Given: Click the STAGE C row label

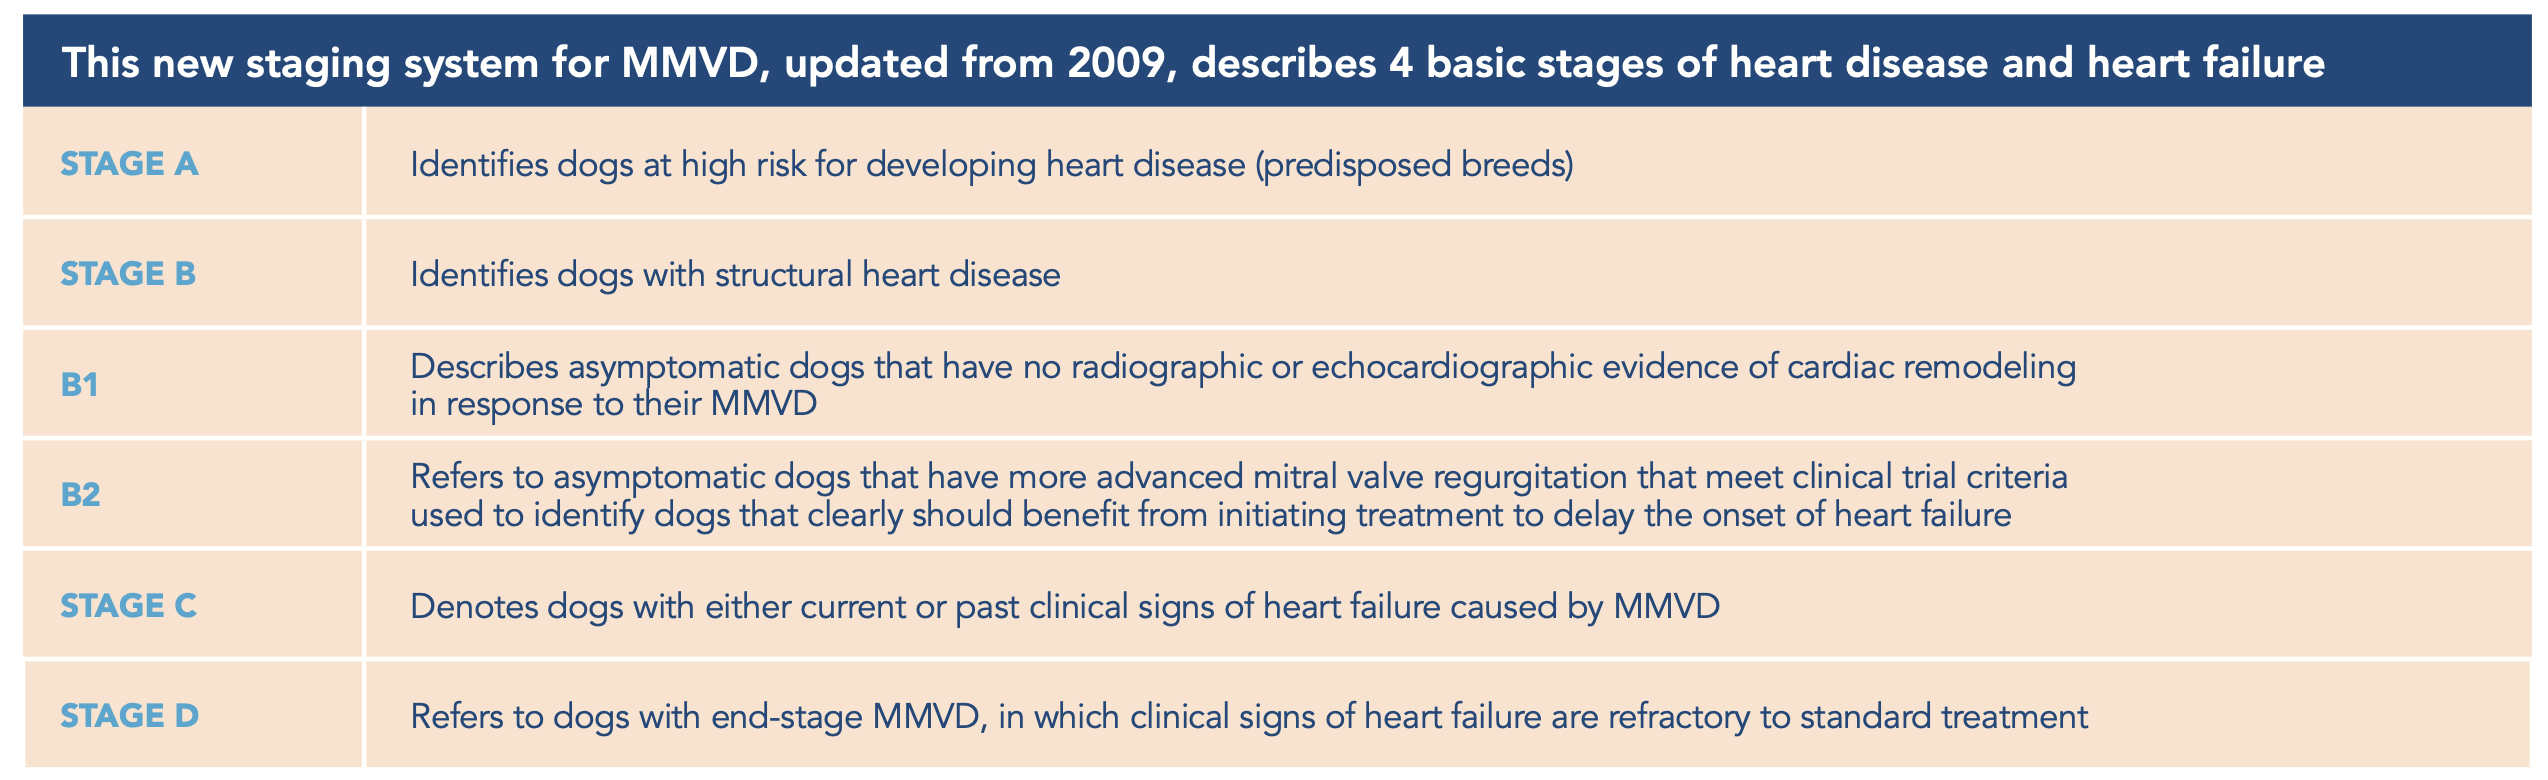Looking at the screenshot, I should click(x=128, y=606).
